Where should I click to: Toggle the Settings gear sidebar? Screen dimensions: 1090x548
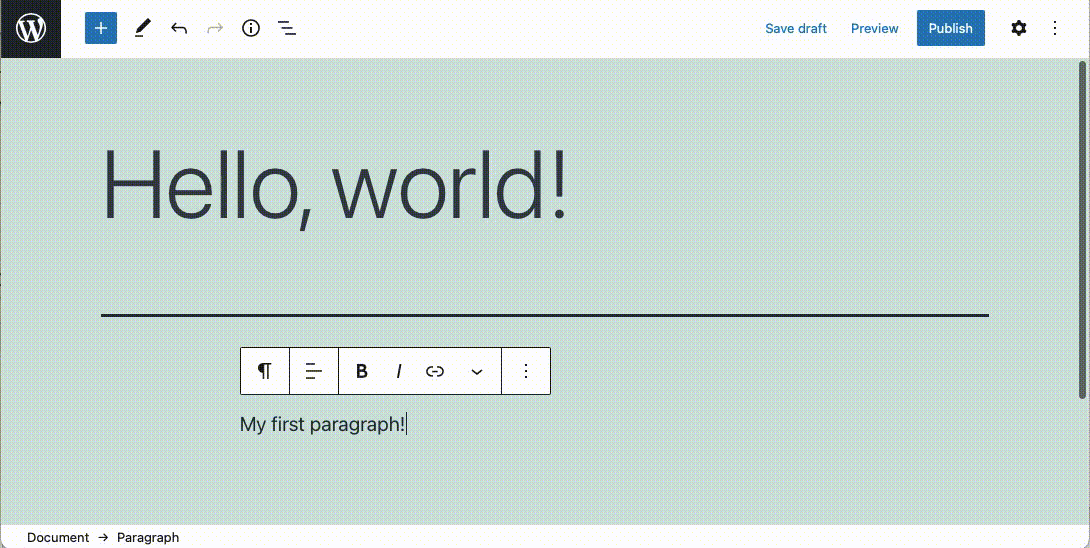coord(1018,29)
